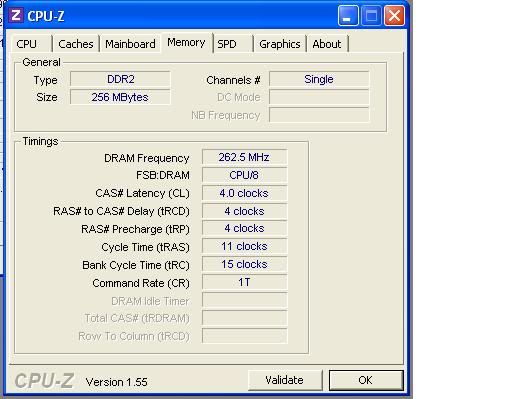Screen dimensions: 512x399
Task: Close the CPU-Z window
Action: pos(394,16)
